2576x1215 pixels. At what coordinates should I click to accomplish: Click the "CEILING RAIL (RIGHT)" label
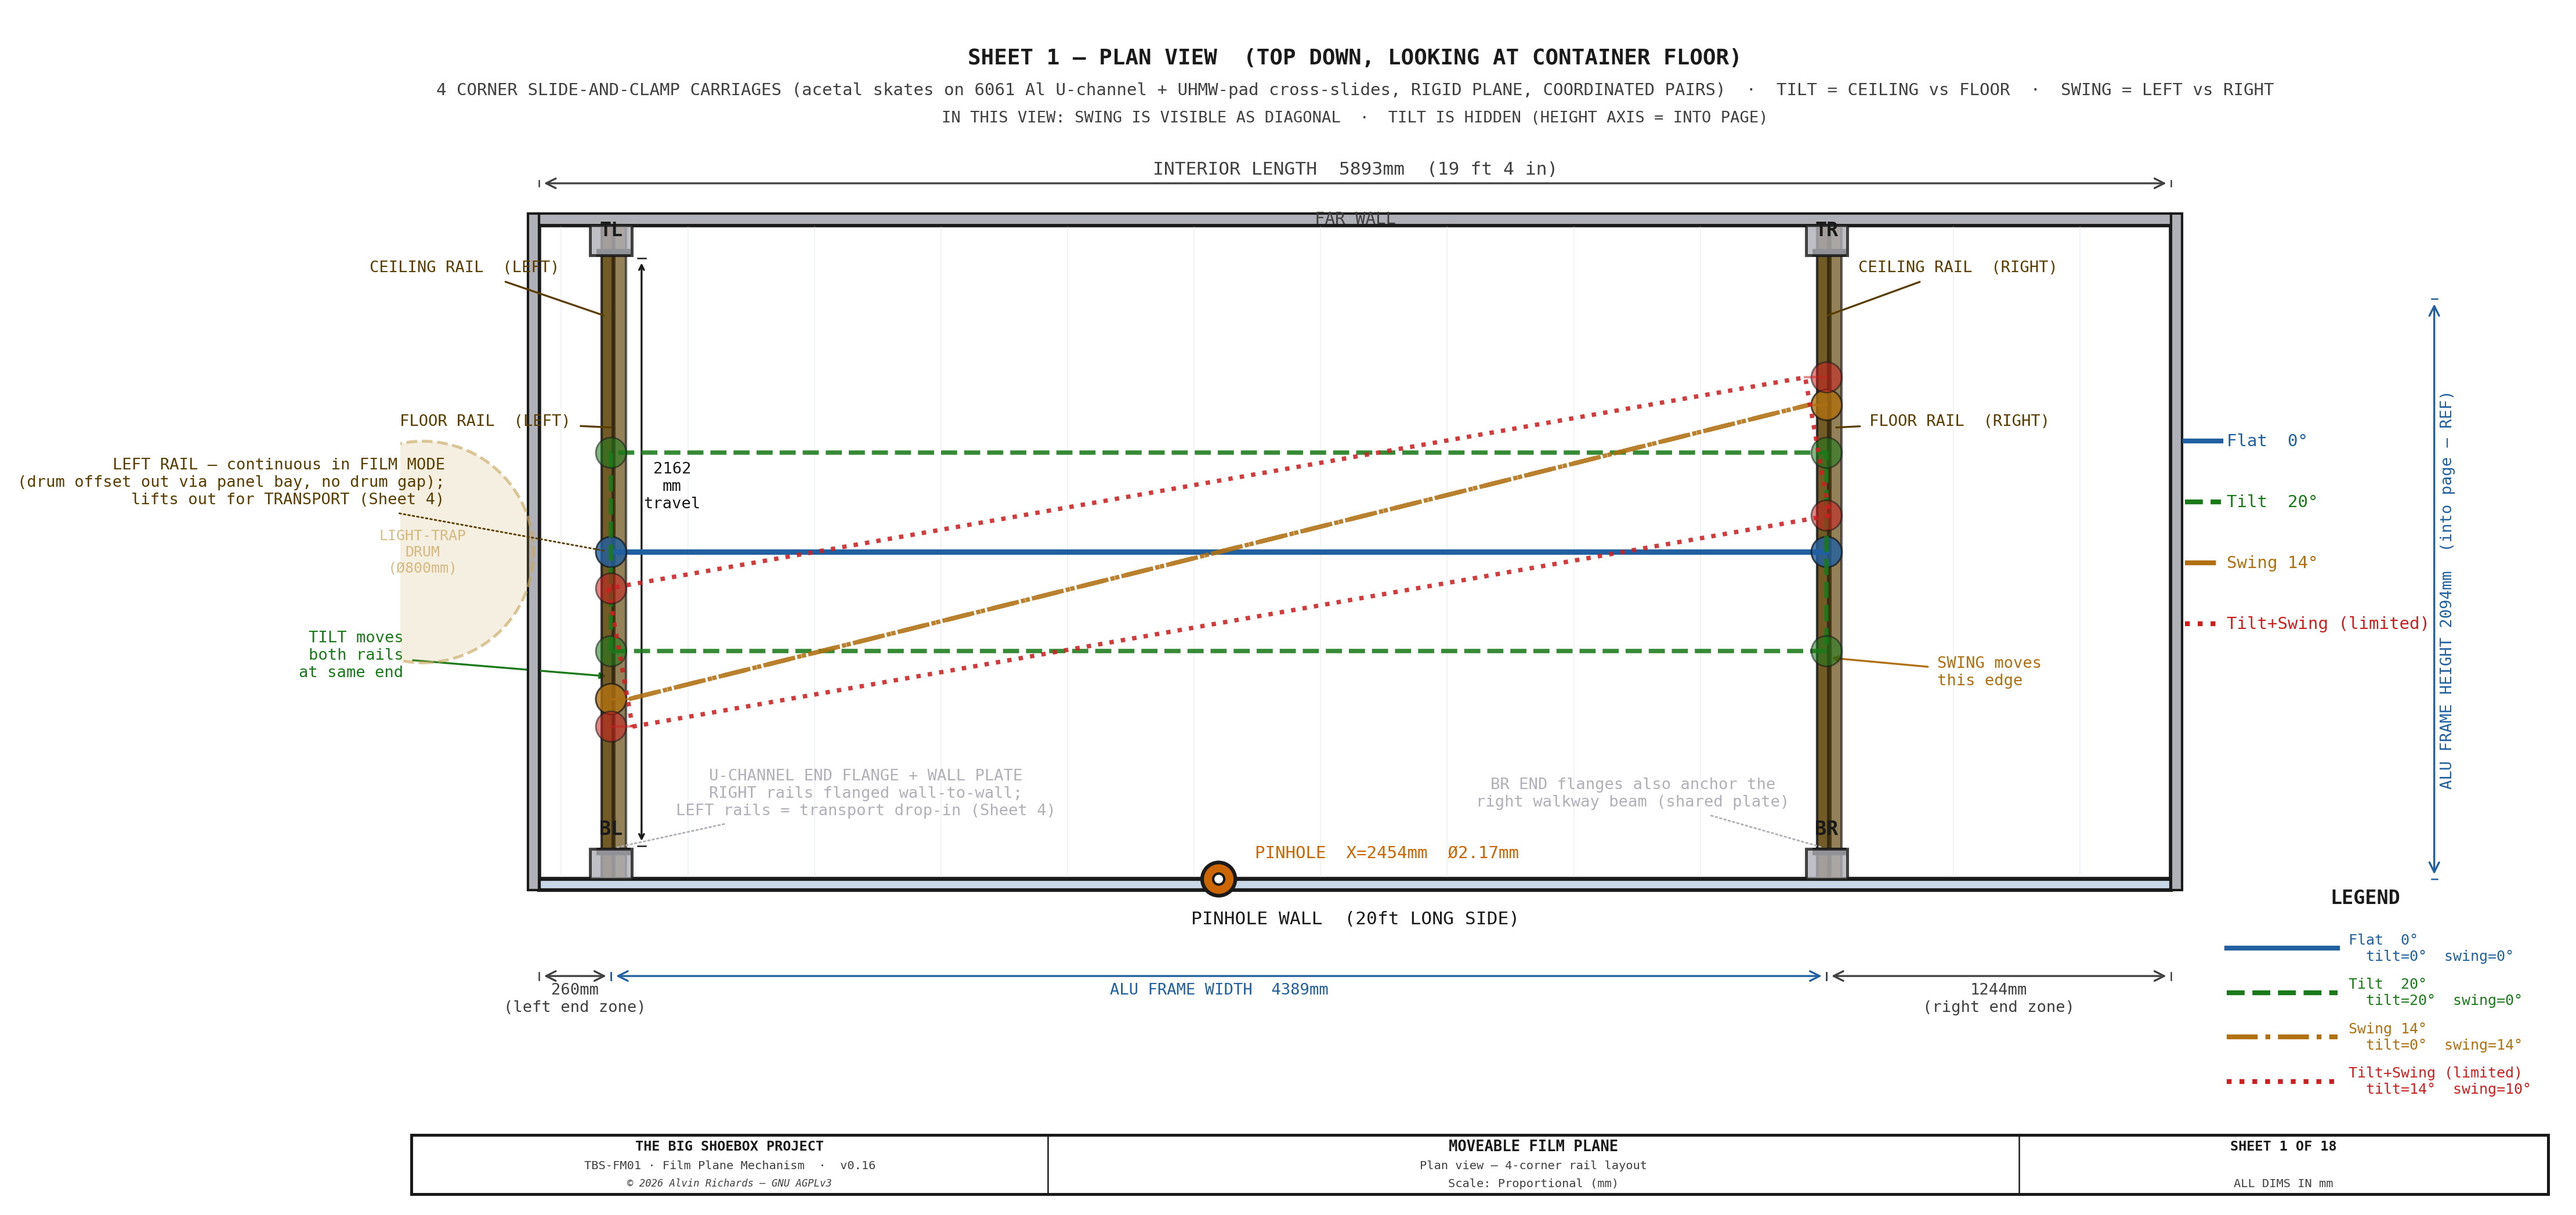pyautogui.click(x=1957, y=267)
